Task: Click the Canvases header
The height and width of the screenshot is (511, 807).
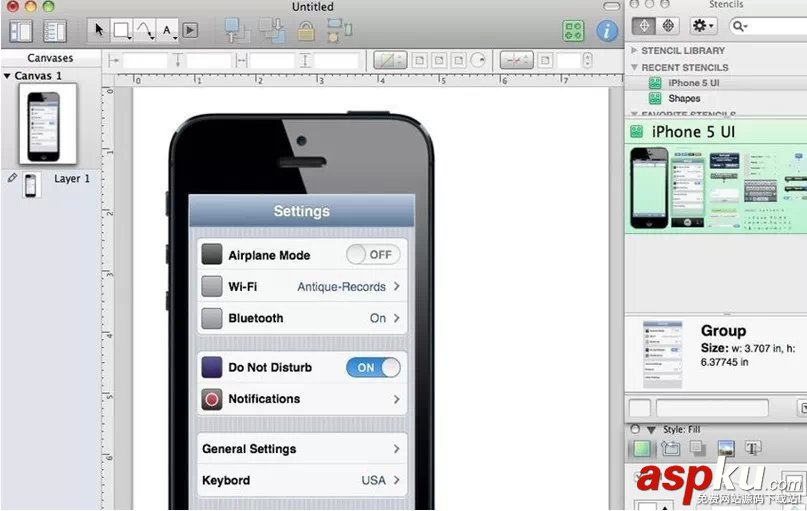Action: 50,58
